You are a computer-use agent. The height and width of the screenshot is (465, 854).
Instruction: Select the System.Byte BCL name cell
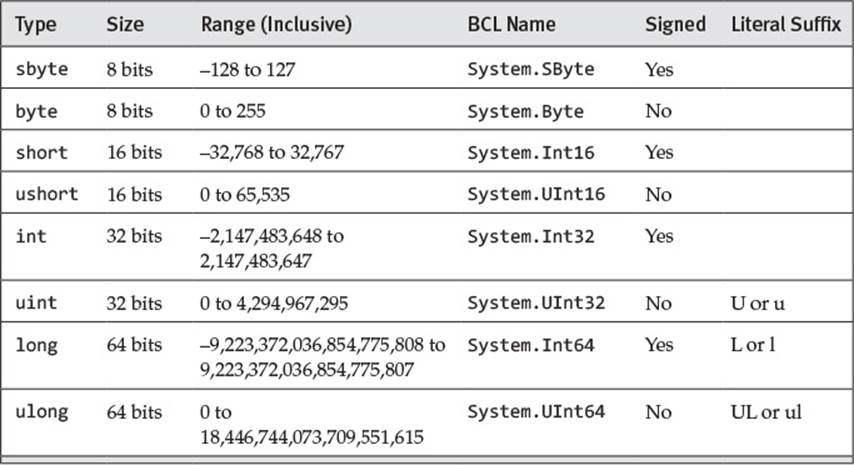tap(526, 112)
